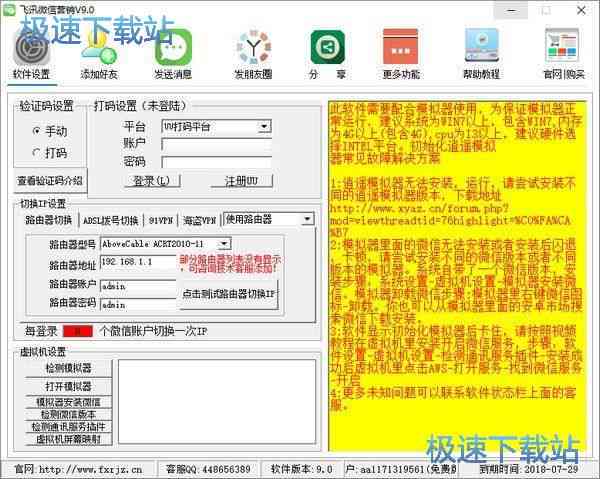Click the 到期时间 2018-07-29 status entry
The height and width of the screenshot is (479, 600).
(530, 469)
